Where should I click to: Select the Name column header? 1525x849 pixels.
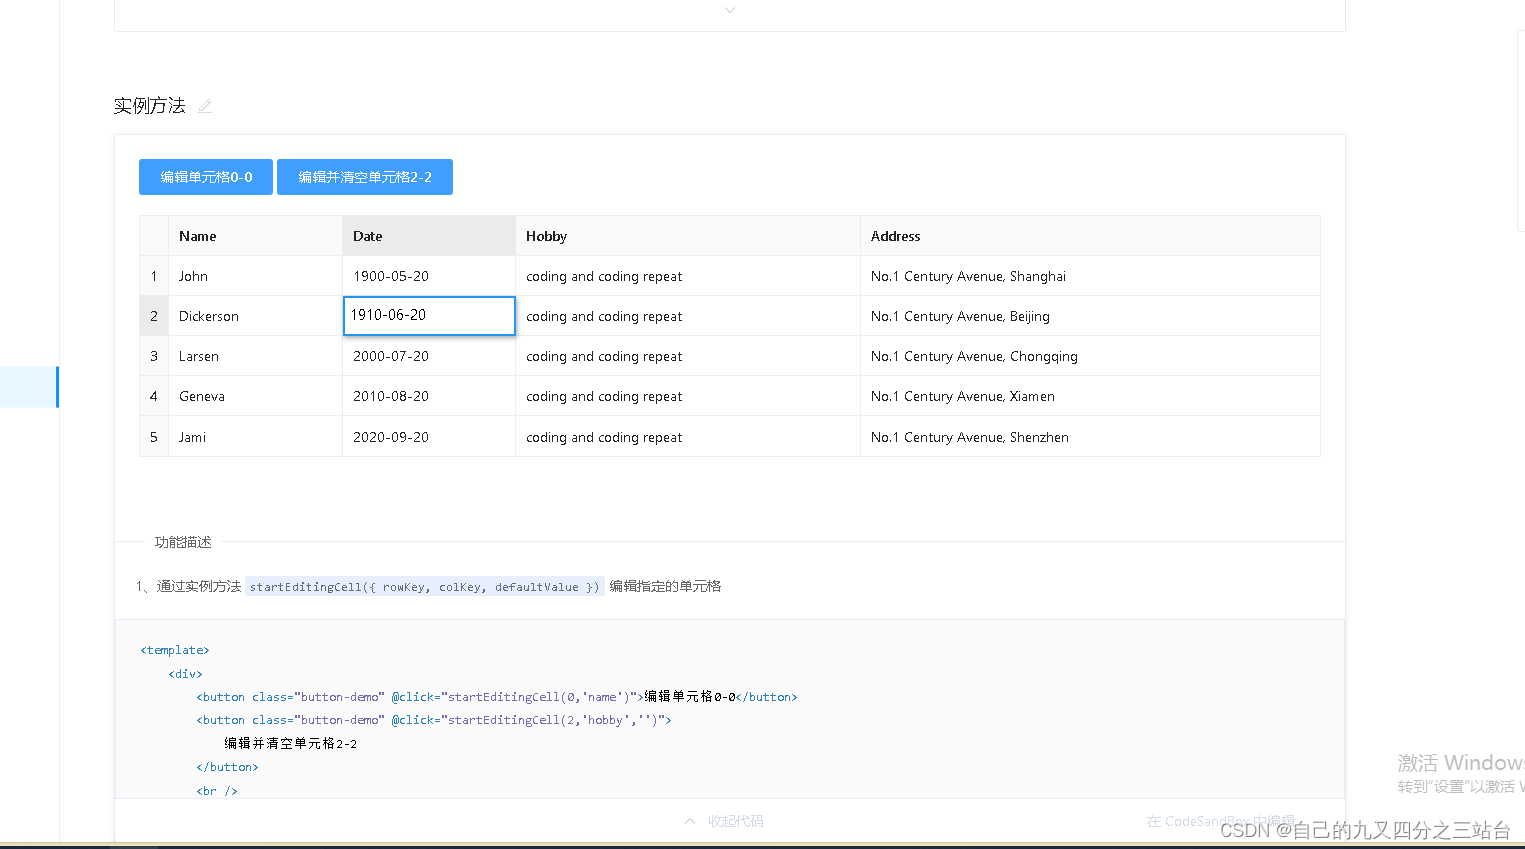pyautogui.click(x=255, y=236)
